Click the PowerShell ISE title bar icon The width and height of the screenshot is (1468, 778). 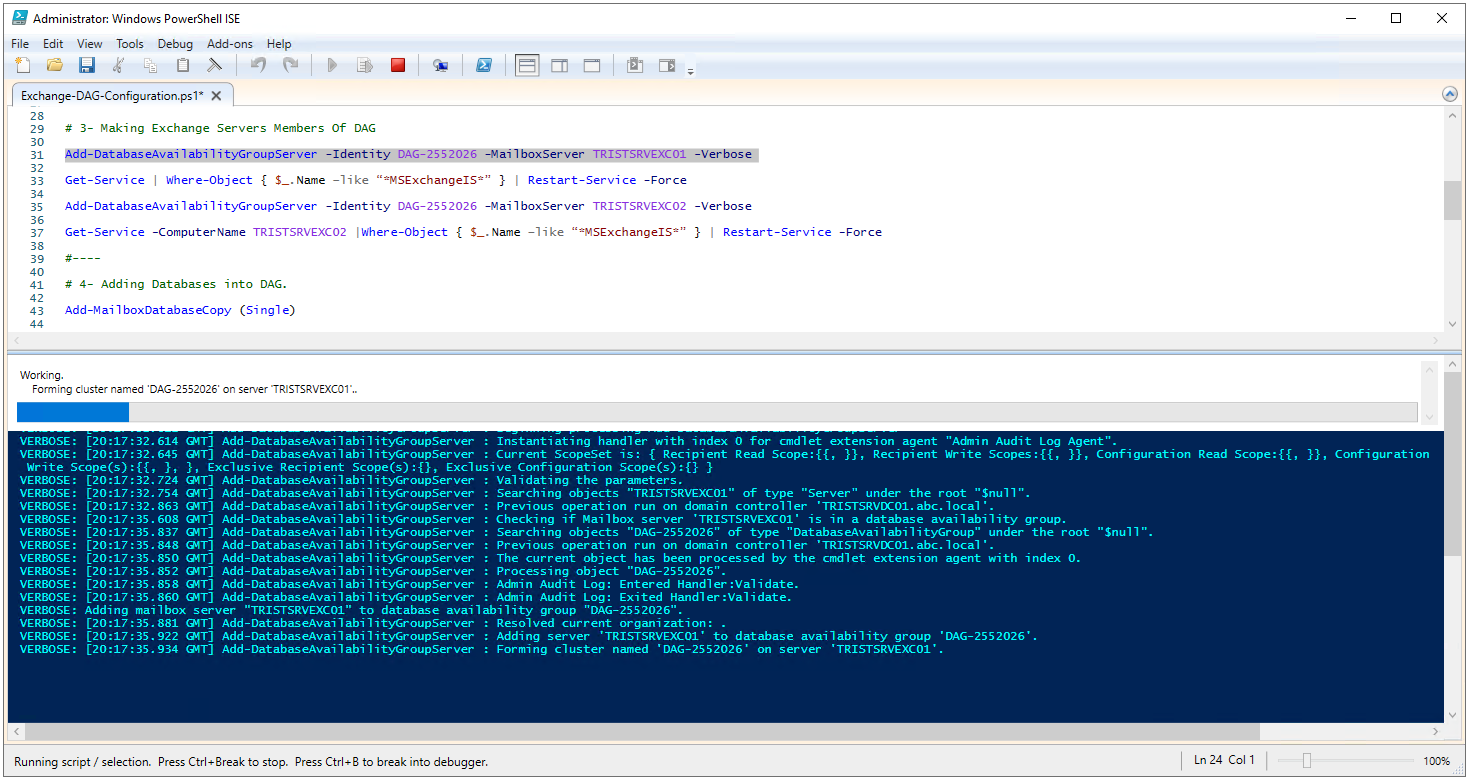pos(19,18)
